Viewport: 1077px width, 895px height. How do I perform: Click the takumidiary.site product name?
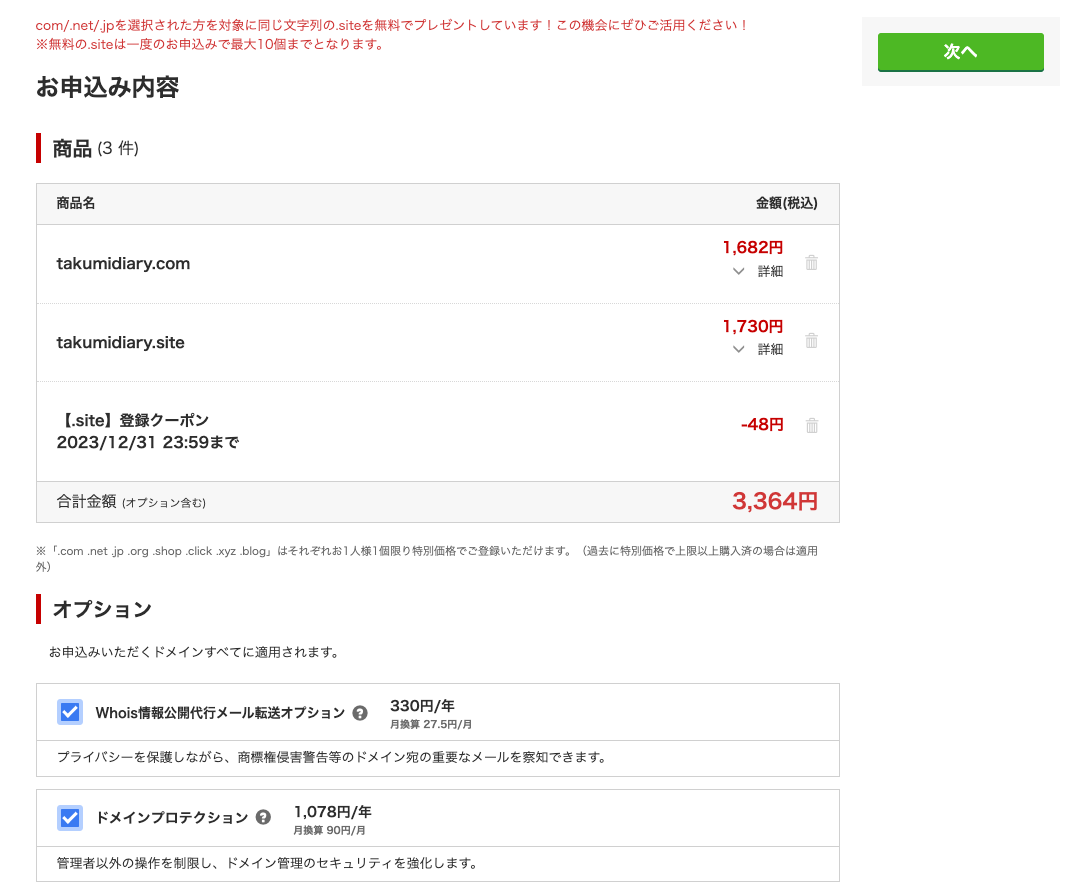pyautogui.click(x=120, y=342)
